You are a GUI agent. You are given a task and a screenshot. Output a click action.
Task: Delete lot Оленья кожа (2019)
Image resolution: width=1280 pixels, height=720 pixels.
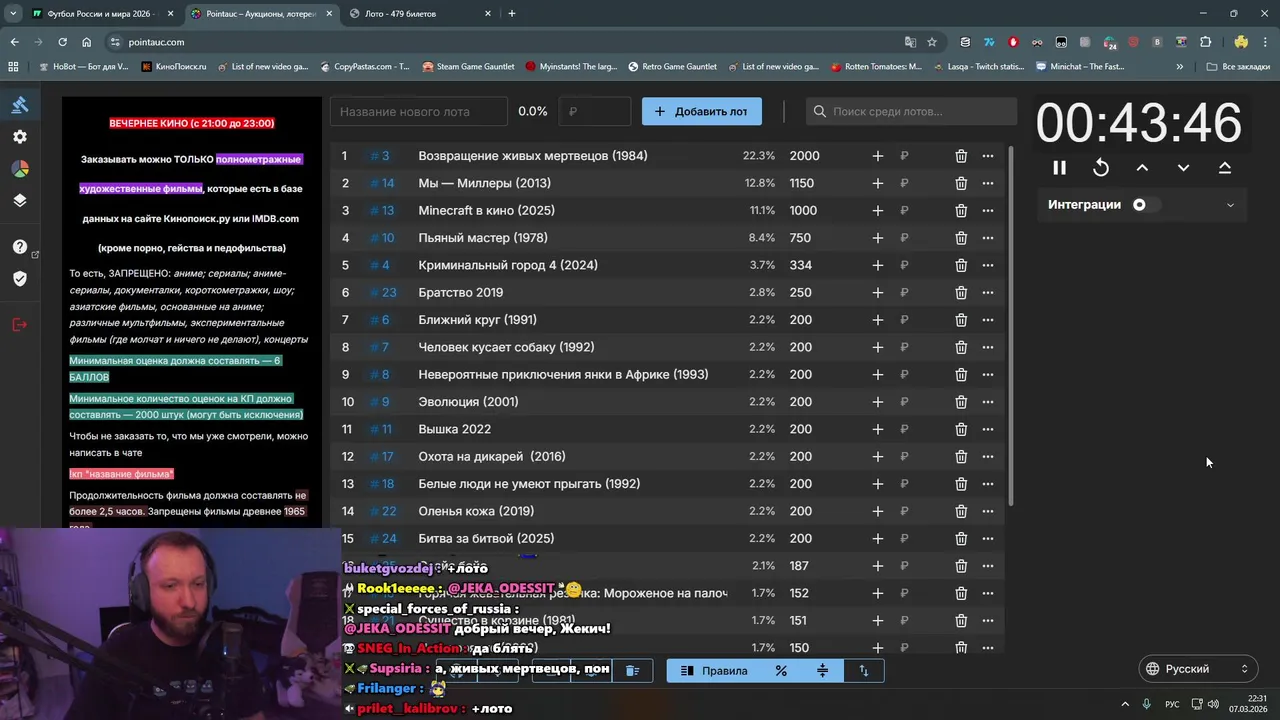coord(961,511)
